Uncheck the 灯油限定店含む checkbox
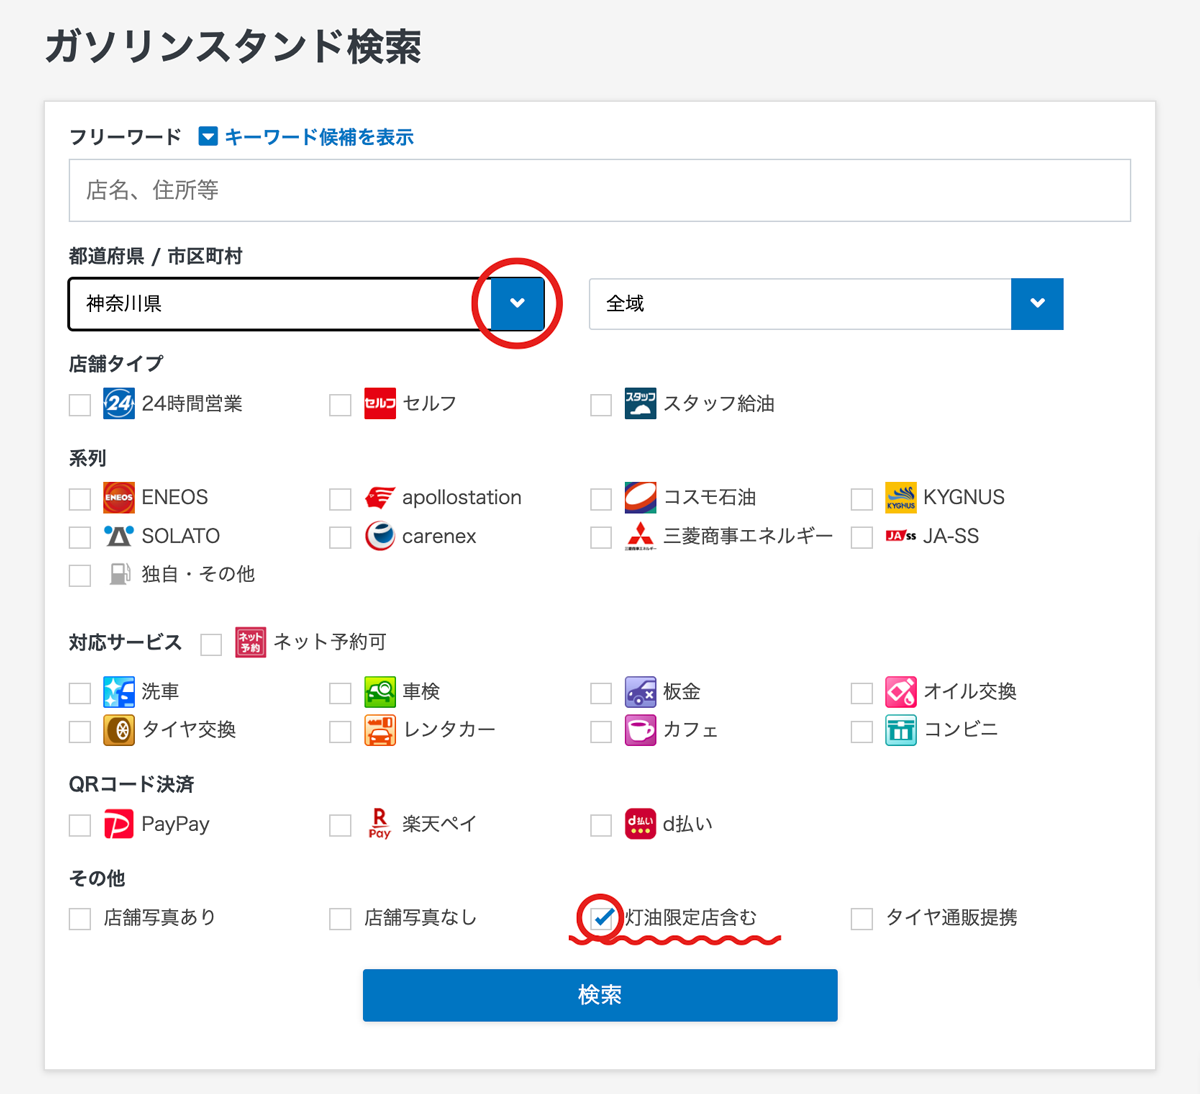Screen dimensions: 1200x1094 pos(601,918)
